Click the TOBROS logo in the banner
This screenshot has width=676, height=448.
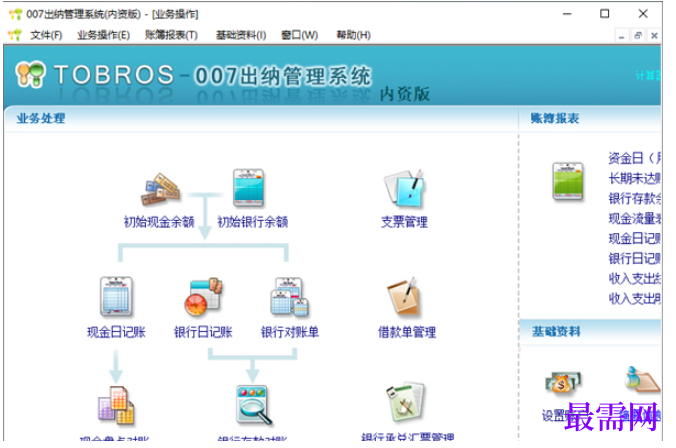click(30, 74)
